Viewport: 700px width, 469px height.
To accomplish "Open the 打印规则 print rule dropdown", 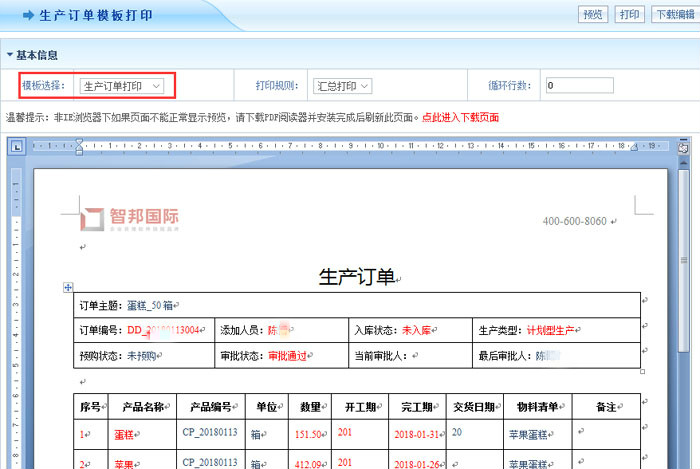I will click(x=342, y=86).
